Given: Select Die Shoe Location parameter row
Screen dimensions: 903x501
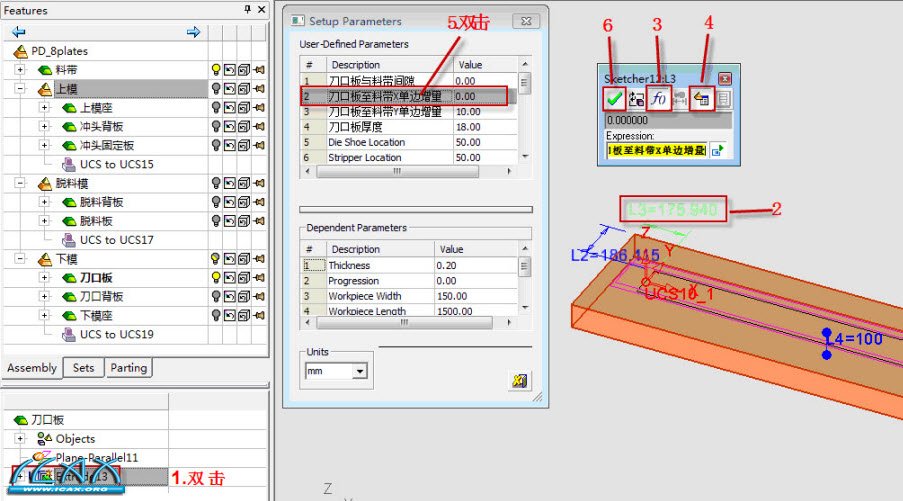Looking at the screenshot, I should (x=408, y=142).
